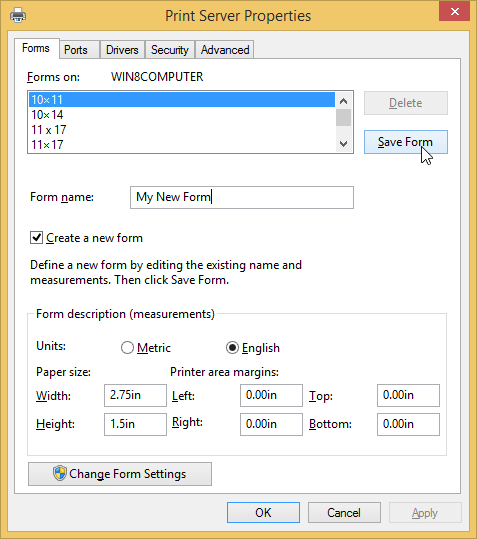Click the forms list up arrow
The width and height of the screenshot is (477, 539).
(x=343, y=101)
